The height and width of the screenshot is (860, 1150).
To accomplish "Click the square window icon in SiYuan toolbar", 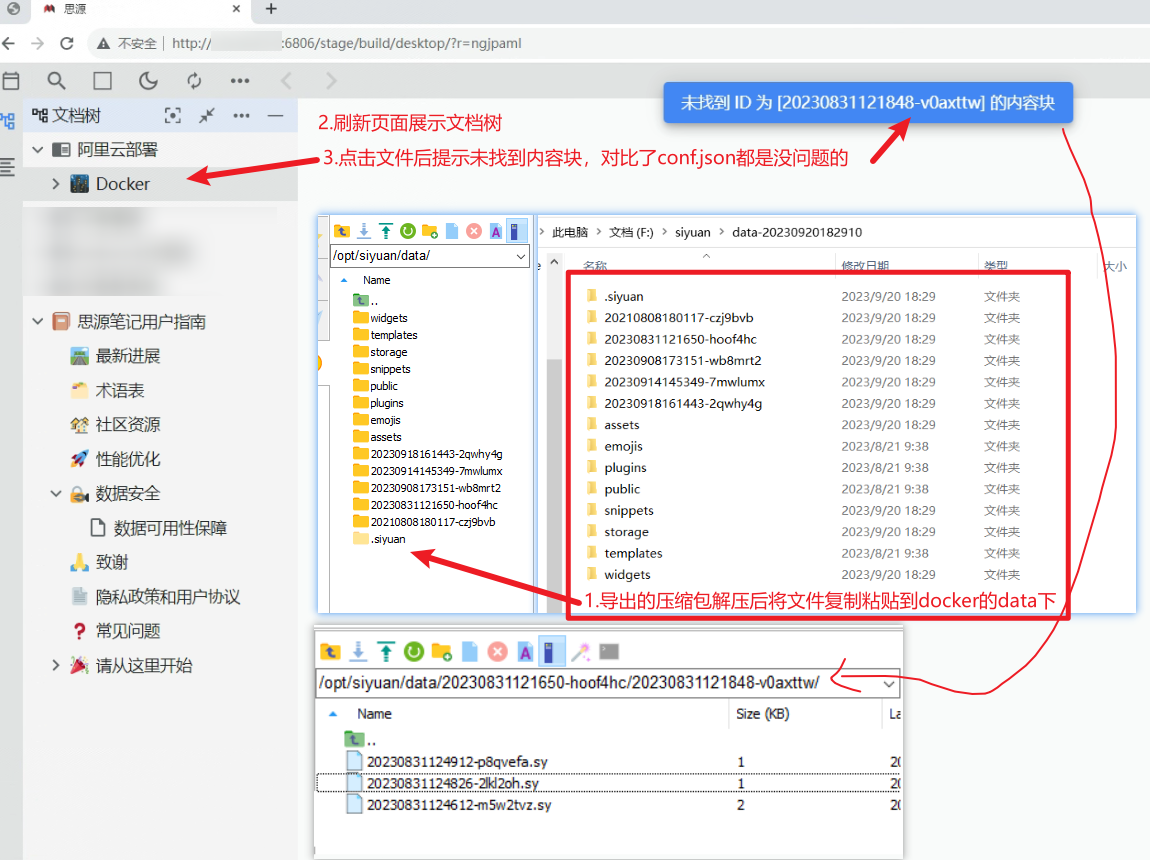I will 103,81.
